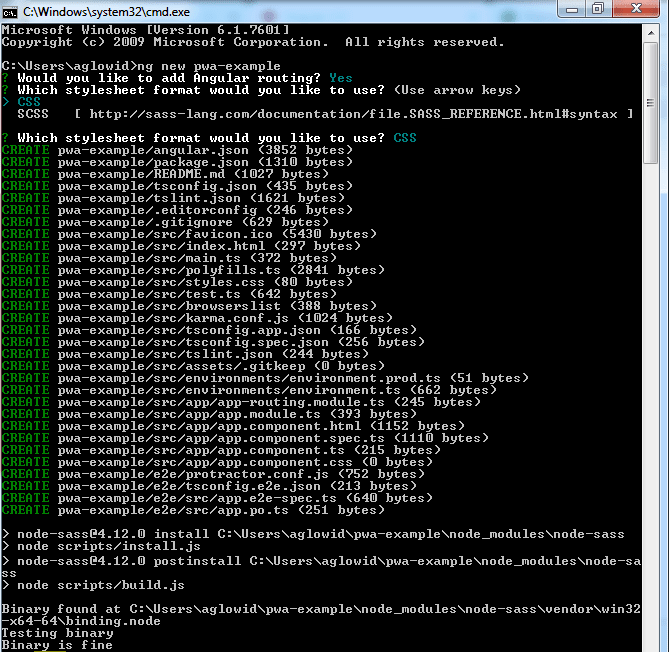This screenshot has width=669, height=652.
Task: Click the 'app-routing.module.ts (245 bytes)' line
Action: (241, 402)
